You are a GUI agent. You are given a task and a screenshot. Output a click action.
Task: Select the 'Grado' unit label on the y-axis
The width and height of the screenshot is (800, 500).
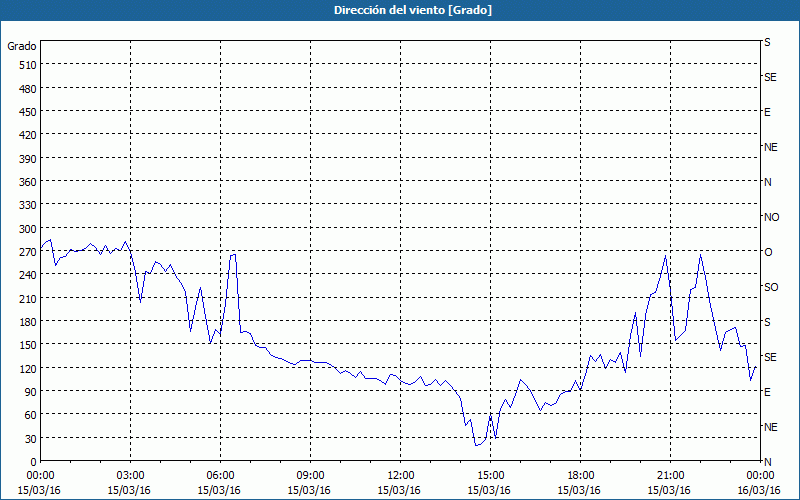22,46
